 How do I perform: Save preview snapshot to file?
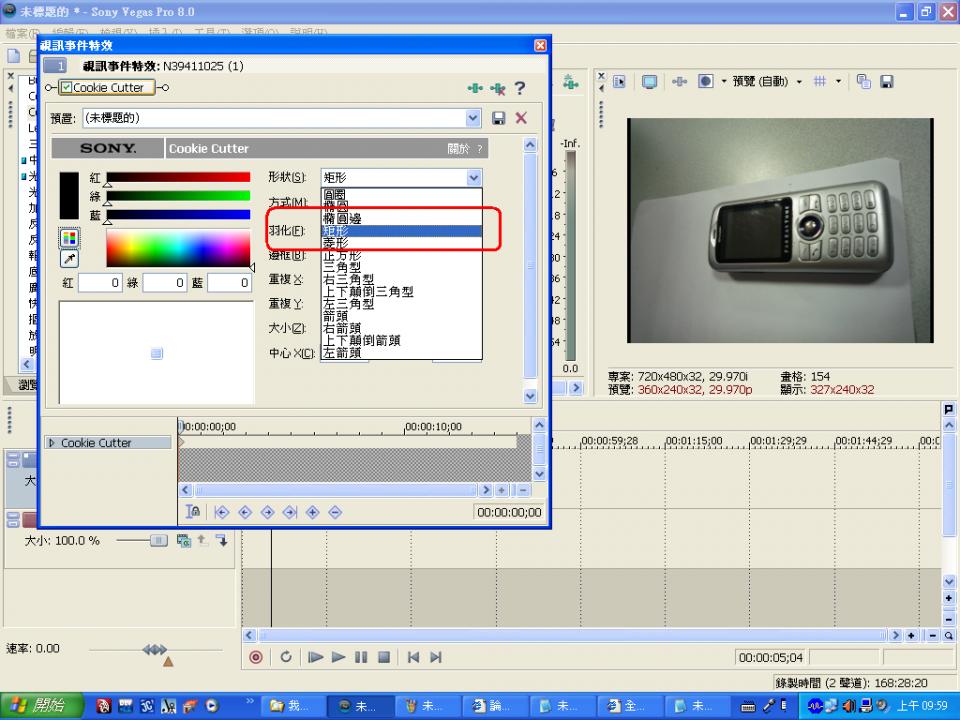coord(886,82)
